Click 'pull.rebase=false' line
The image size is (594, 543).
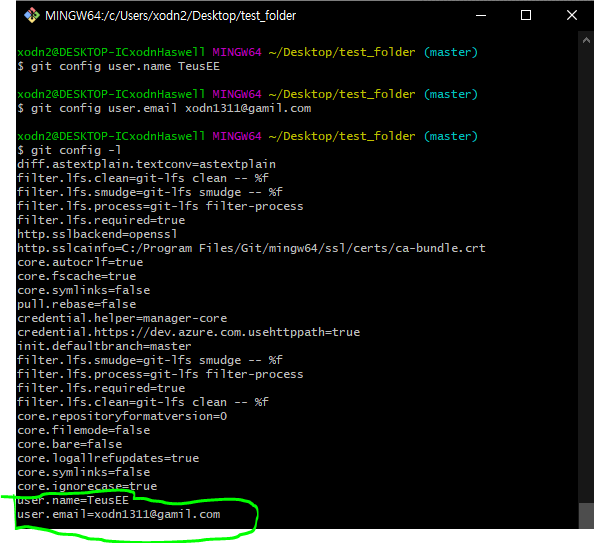77,304
